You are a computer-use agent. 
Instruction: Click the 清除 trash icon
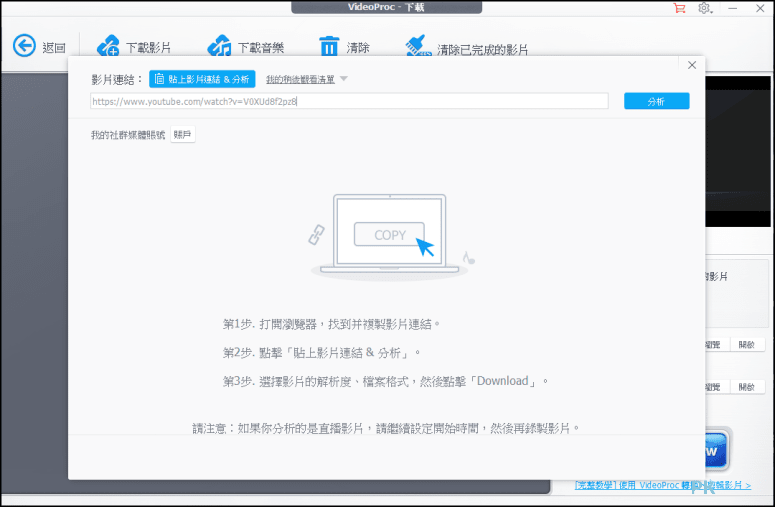click(329, 46)
